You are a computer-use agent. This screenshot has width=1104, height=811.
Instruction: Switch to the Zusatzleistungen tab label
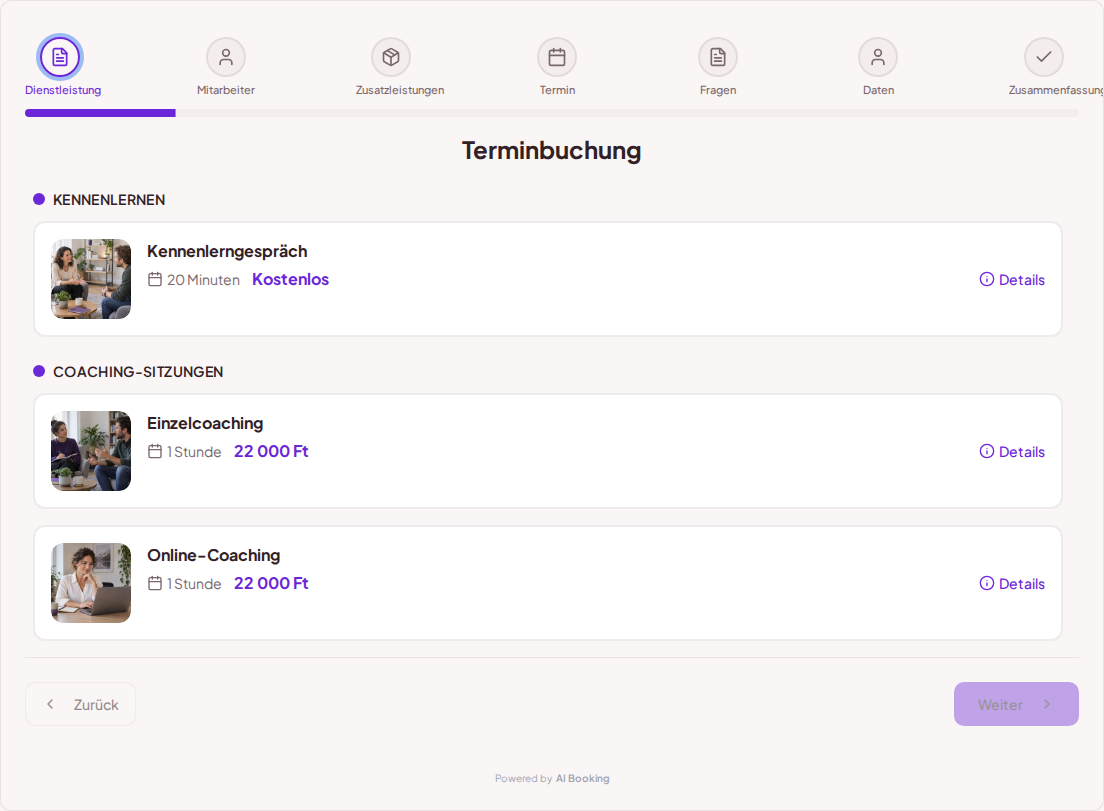pos(400,90)
